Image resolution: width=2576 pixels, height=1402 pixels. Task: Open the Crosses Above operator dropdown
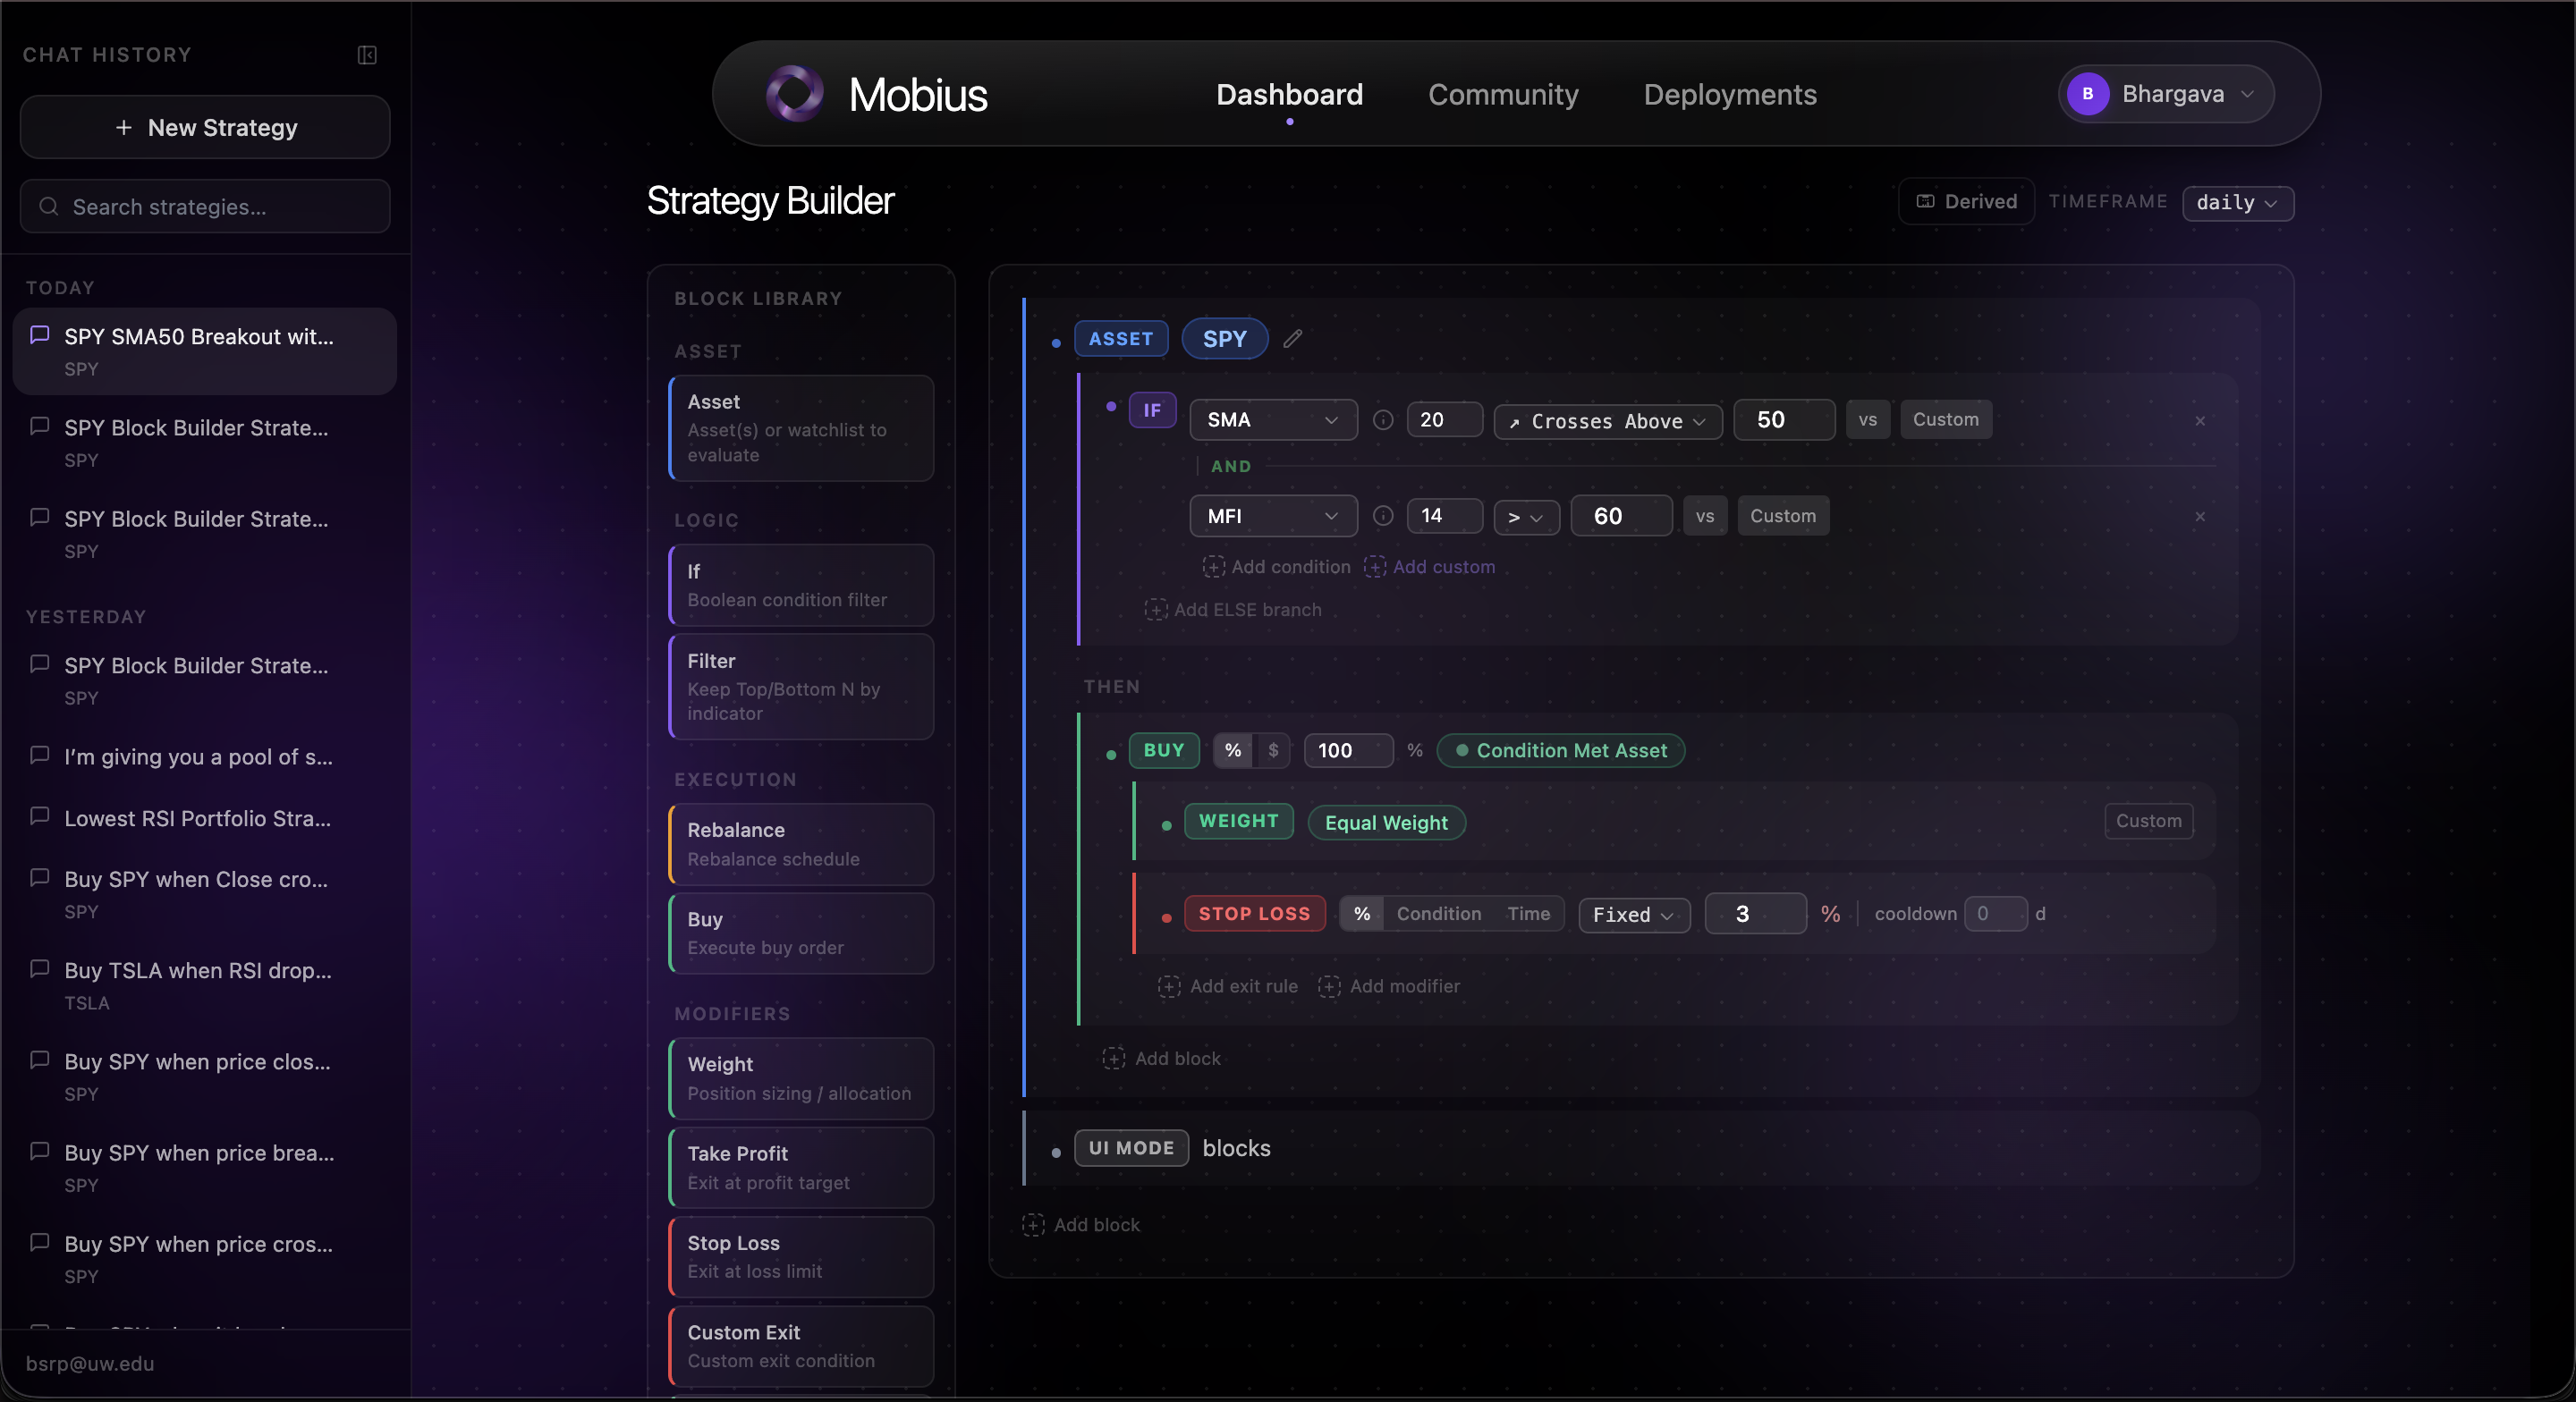pyautogui.click(x=1606, y=421)
